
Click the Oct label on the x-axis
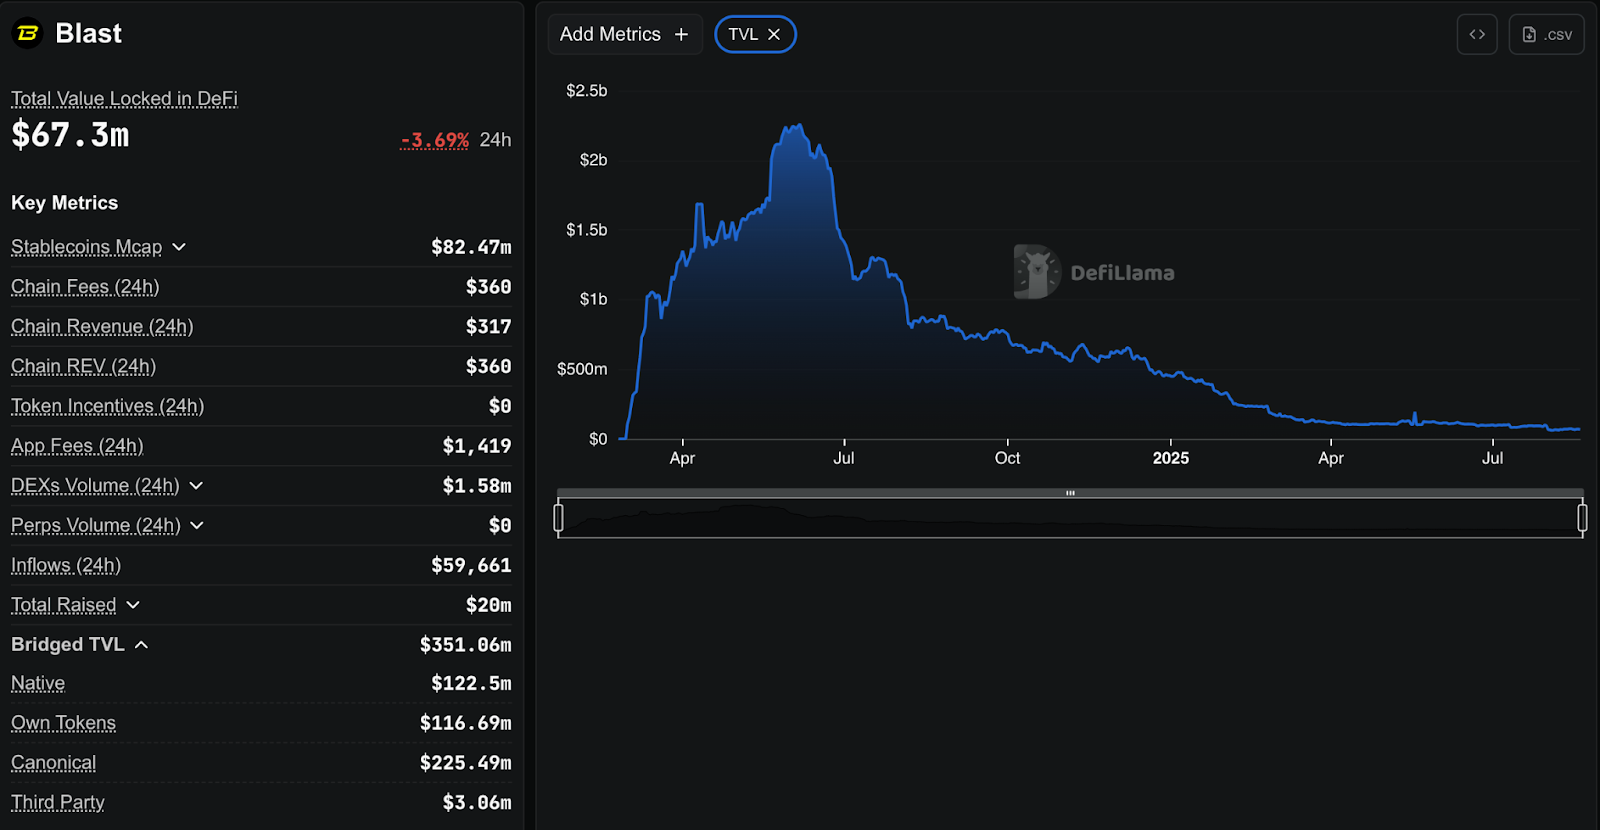[1007, 458]
